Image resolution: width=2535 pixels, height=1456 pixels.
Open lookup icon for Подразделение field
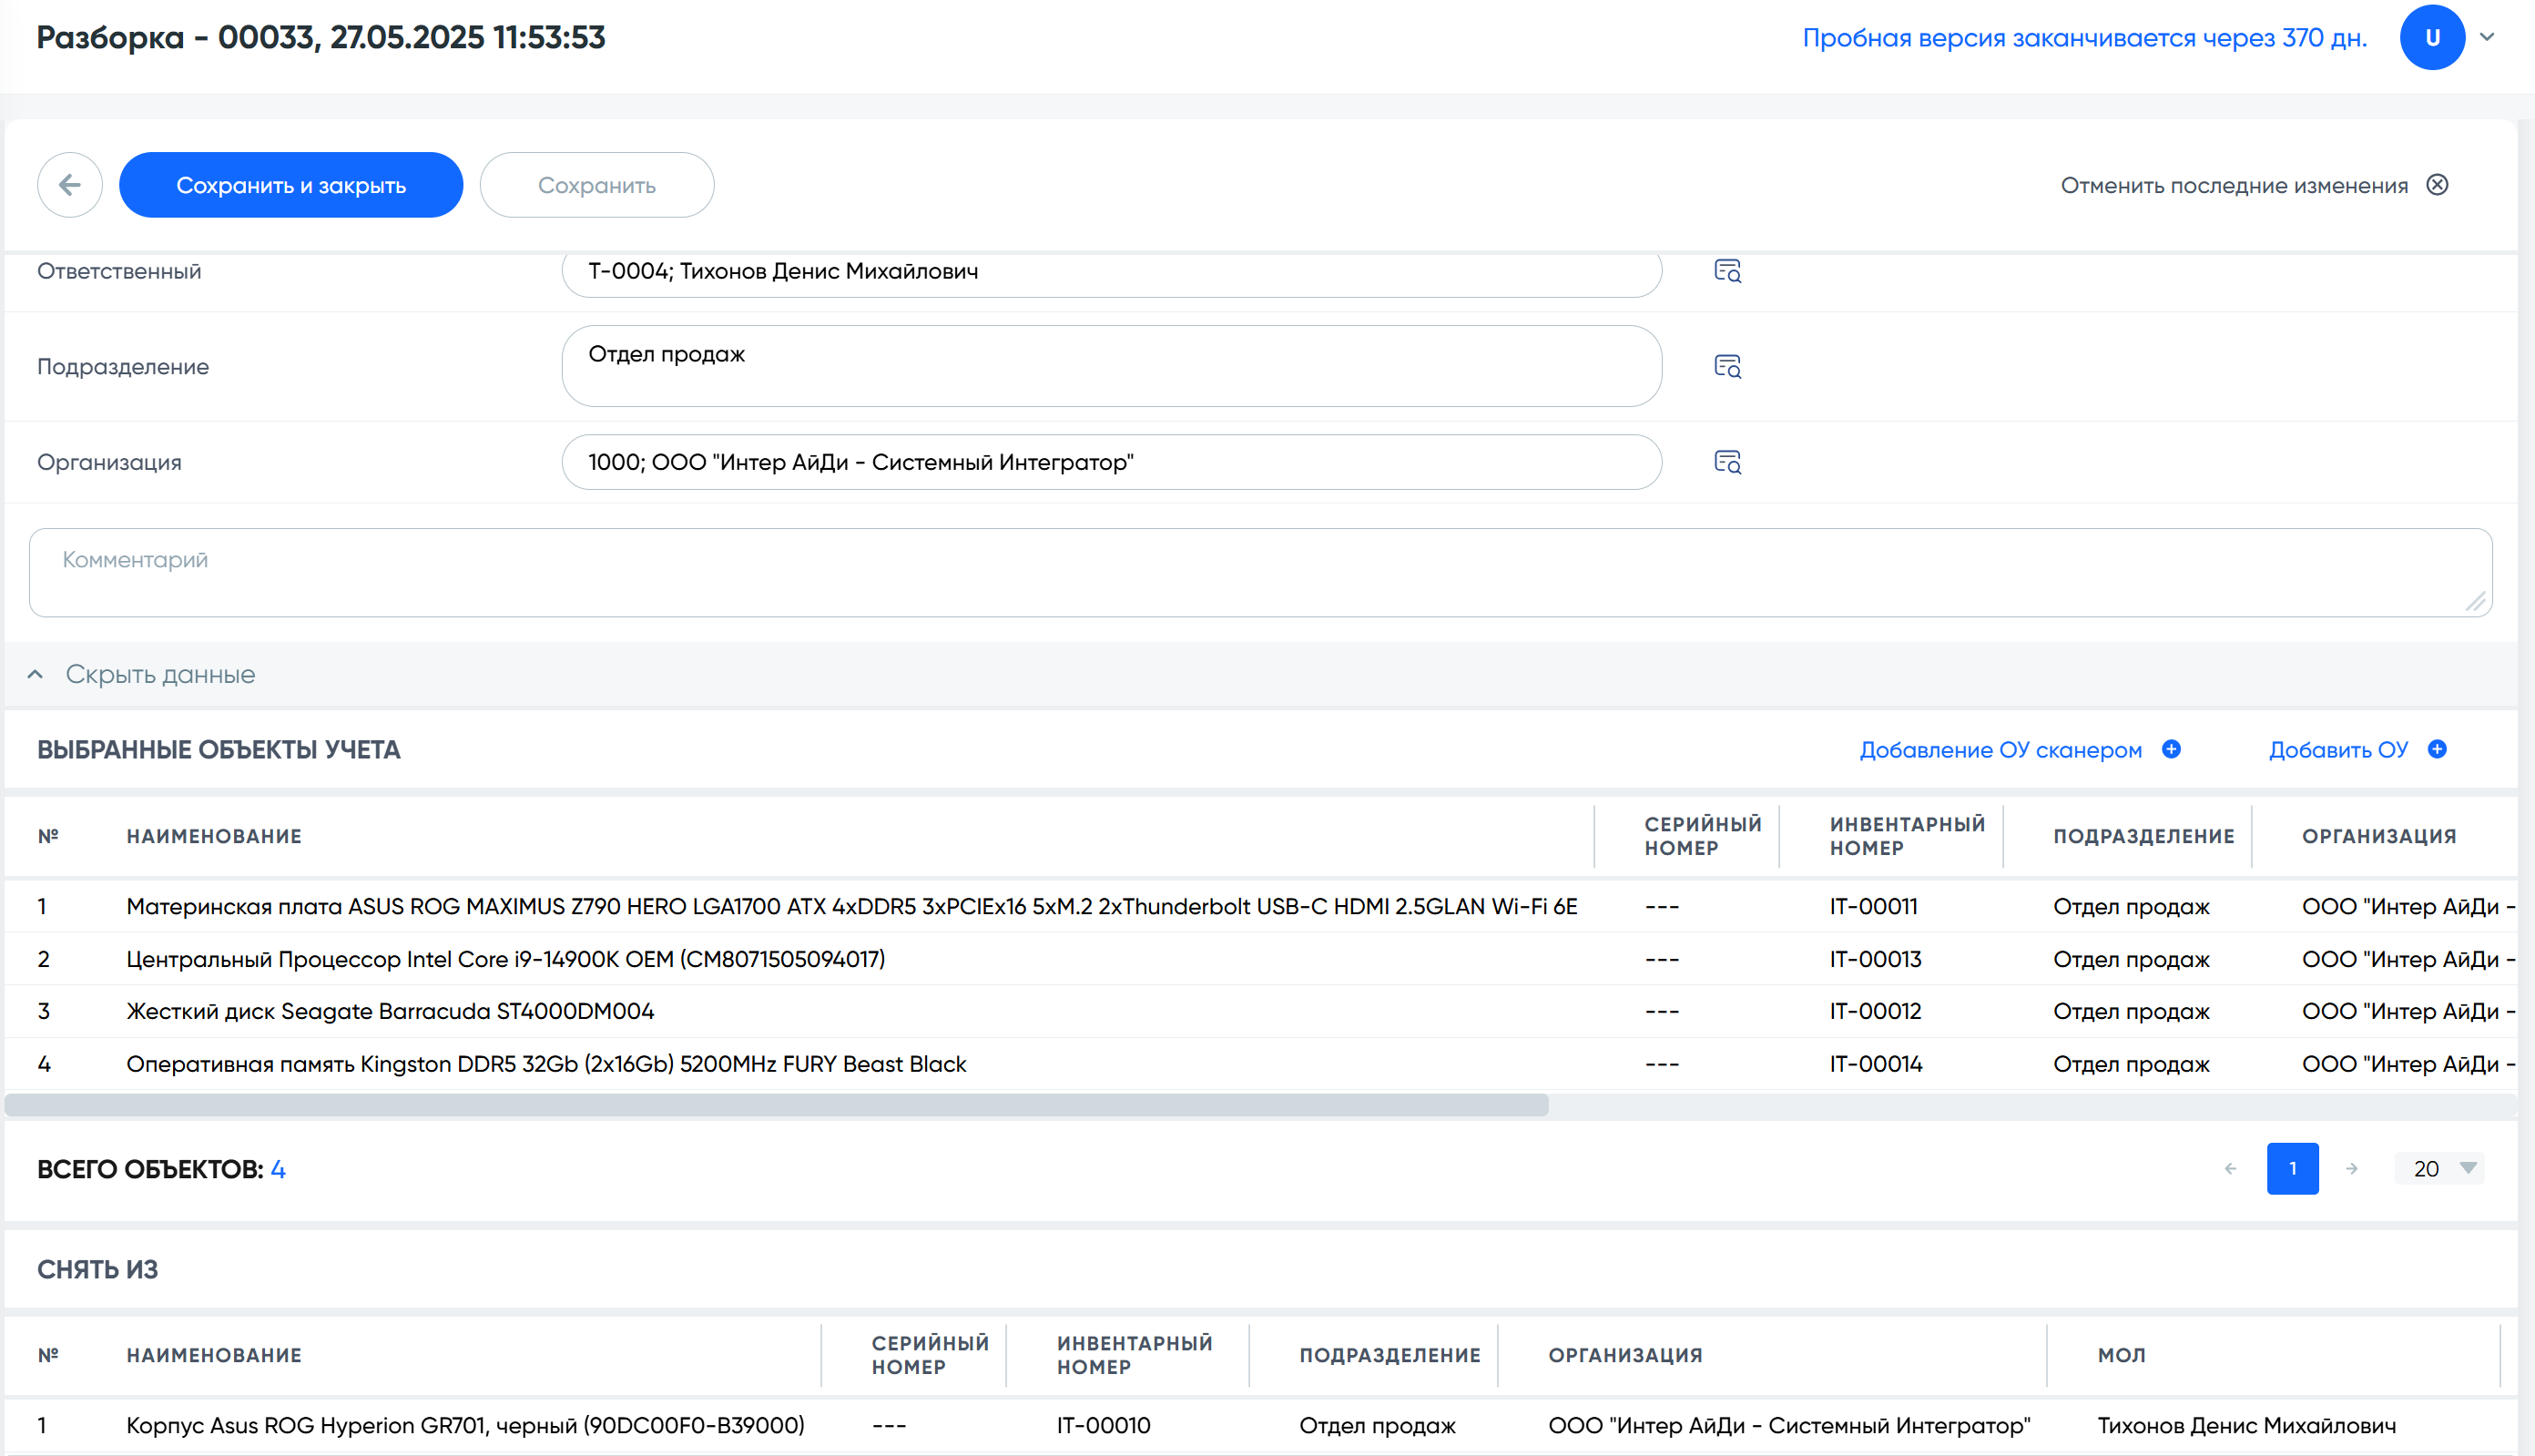(x=1727, y=366)
